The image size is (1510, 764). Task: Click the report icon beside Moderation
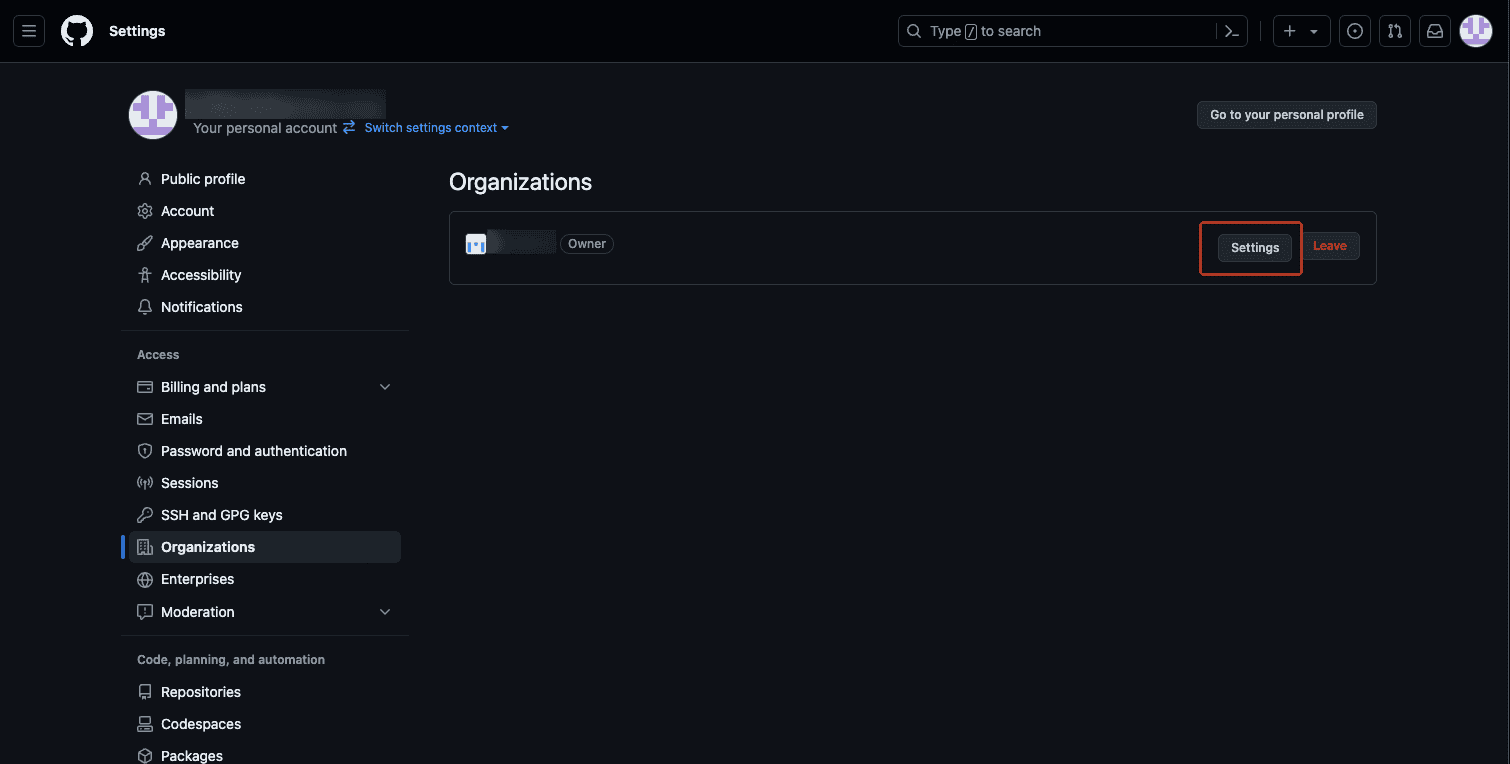click(x=145, y=612)
